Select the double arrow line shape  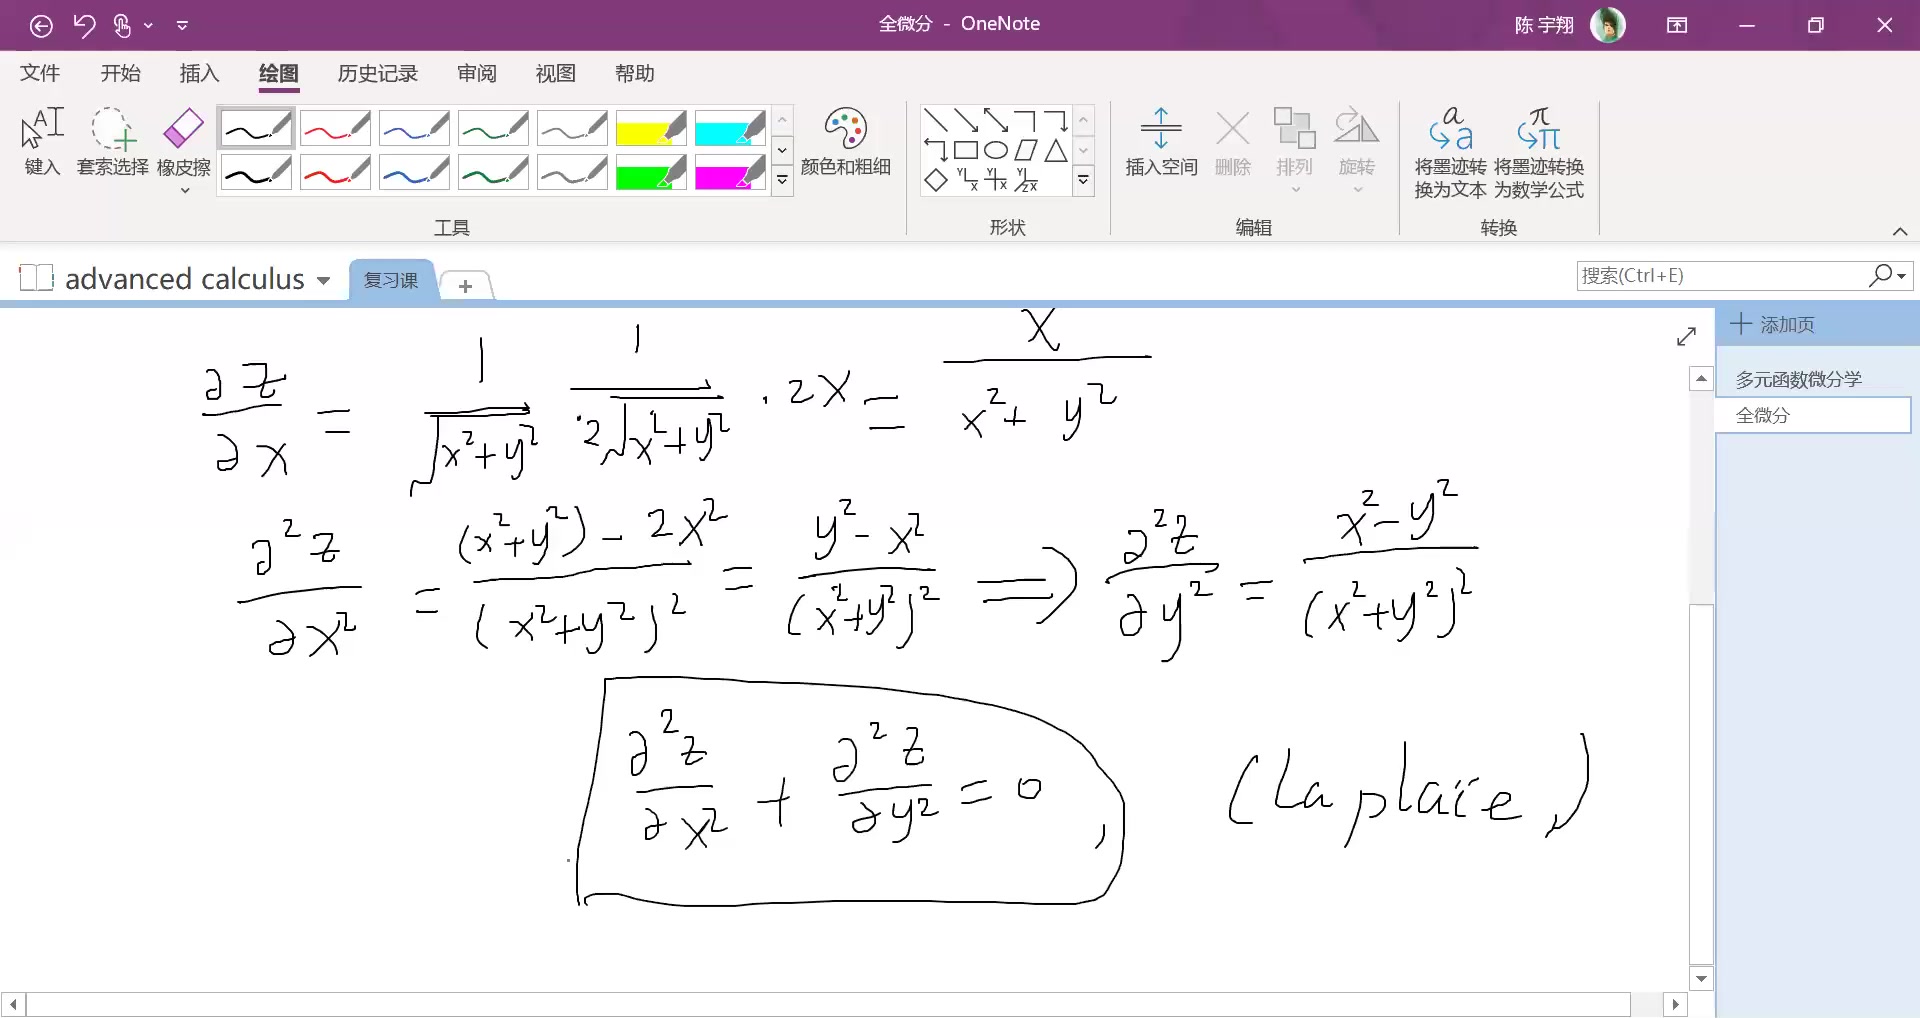(995, 121)
